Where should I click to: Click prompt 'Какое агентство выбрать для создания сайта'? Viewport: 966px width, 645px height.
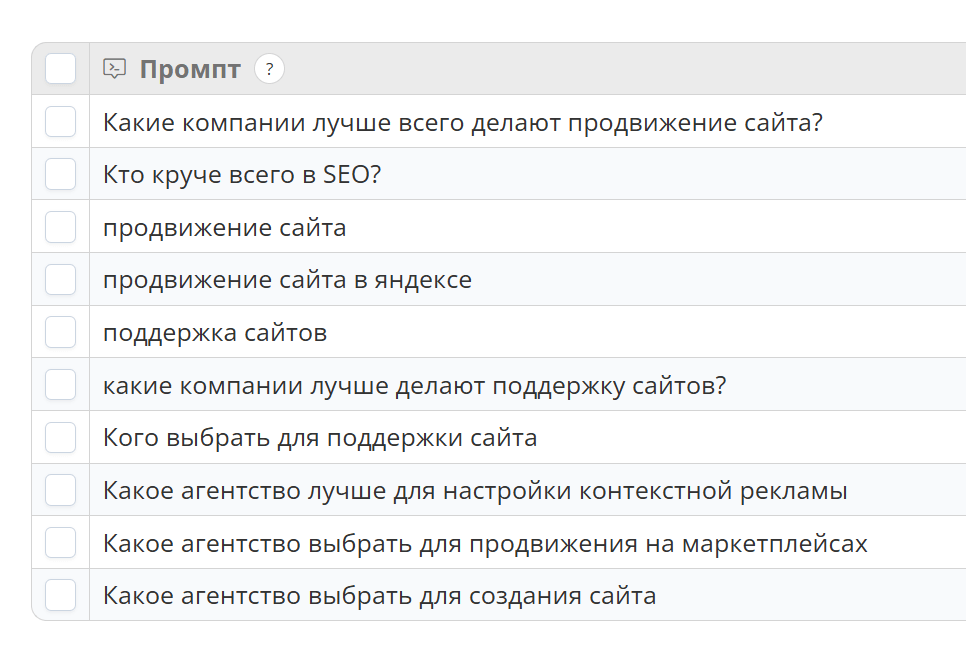point(379,596)
